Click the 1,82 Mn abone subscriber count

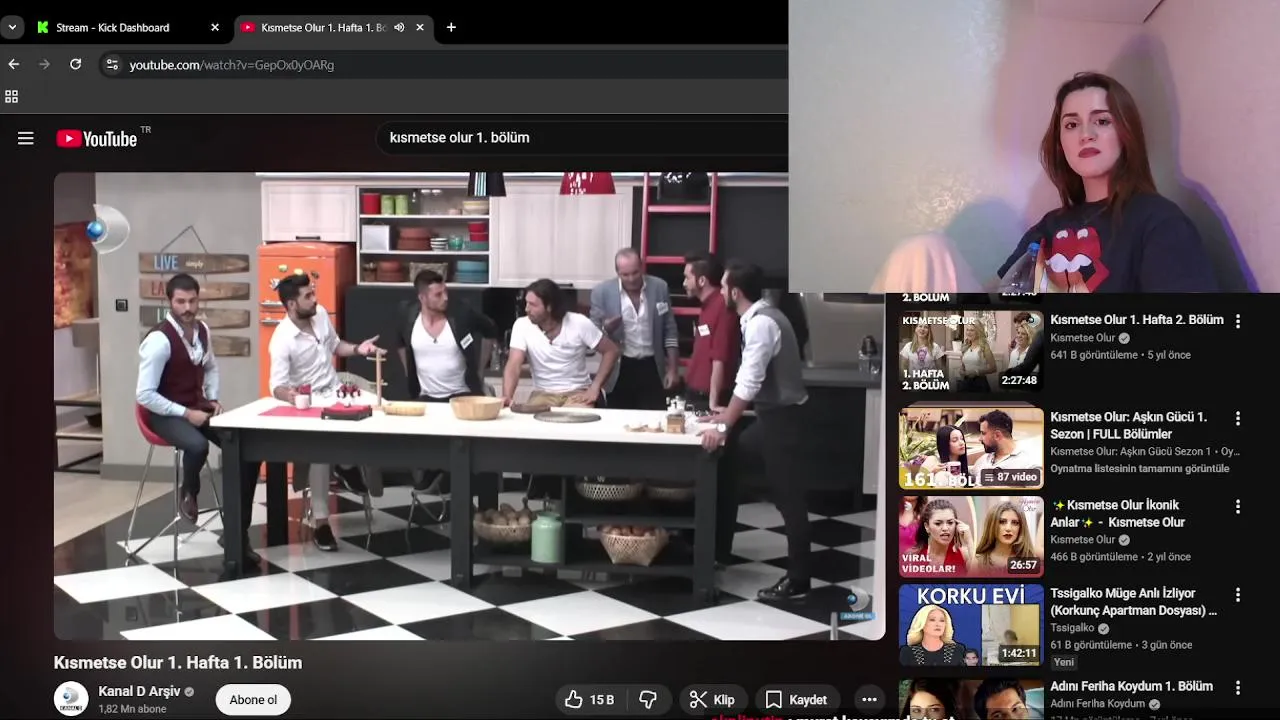coord(132,709)
